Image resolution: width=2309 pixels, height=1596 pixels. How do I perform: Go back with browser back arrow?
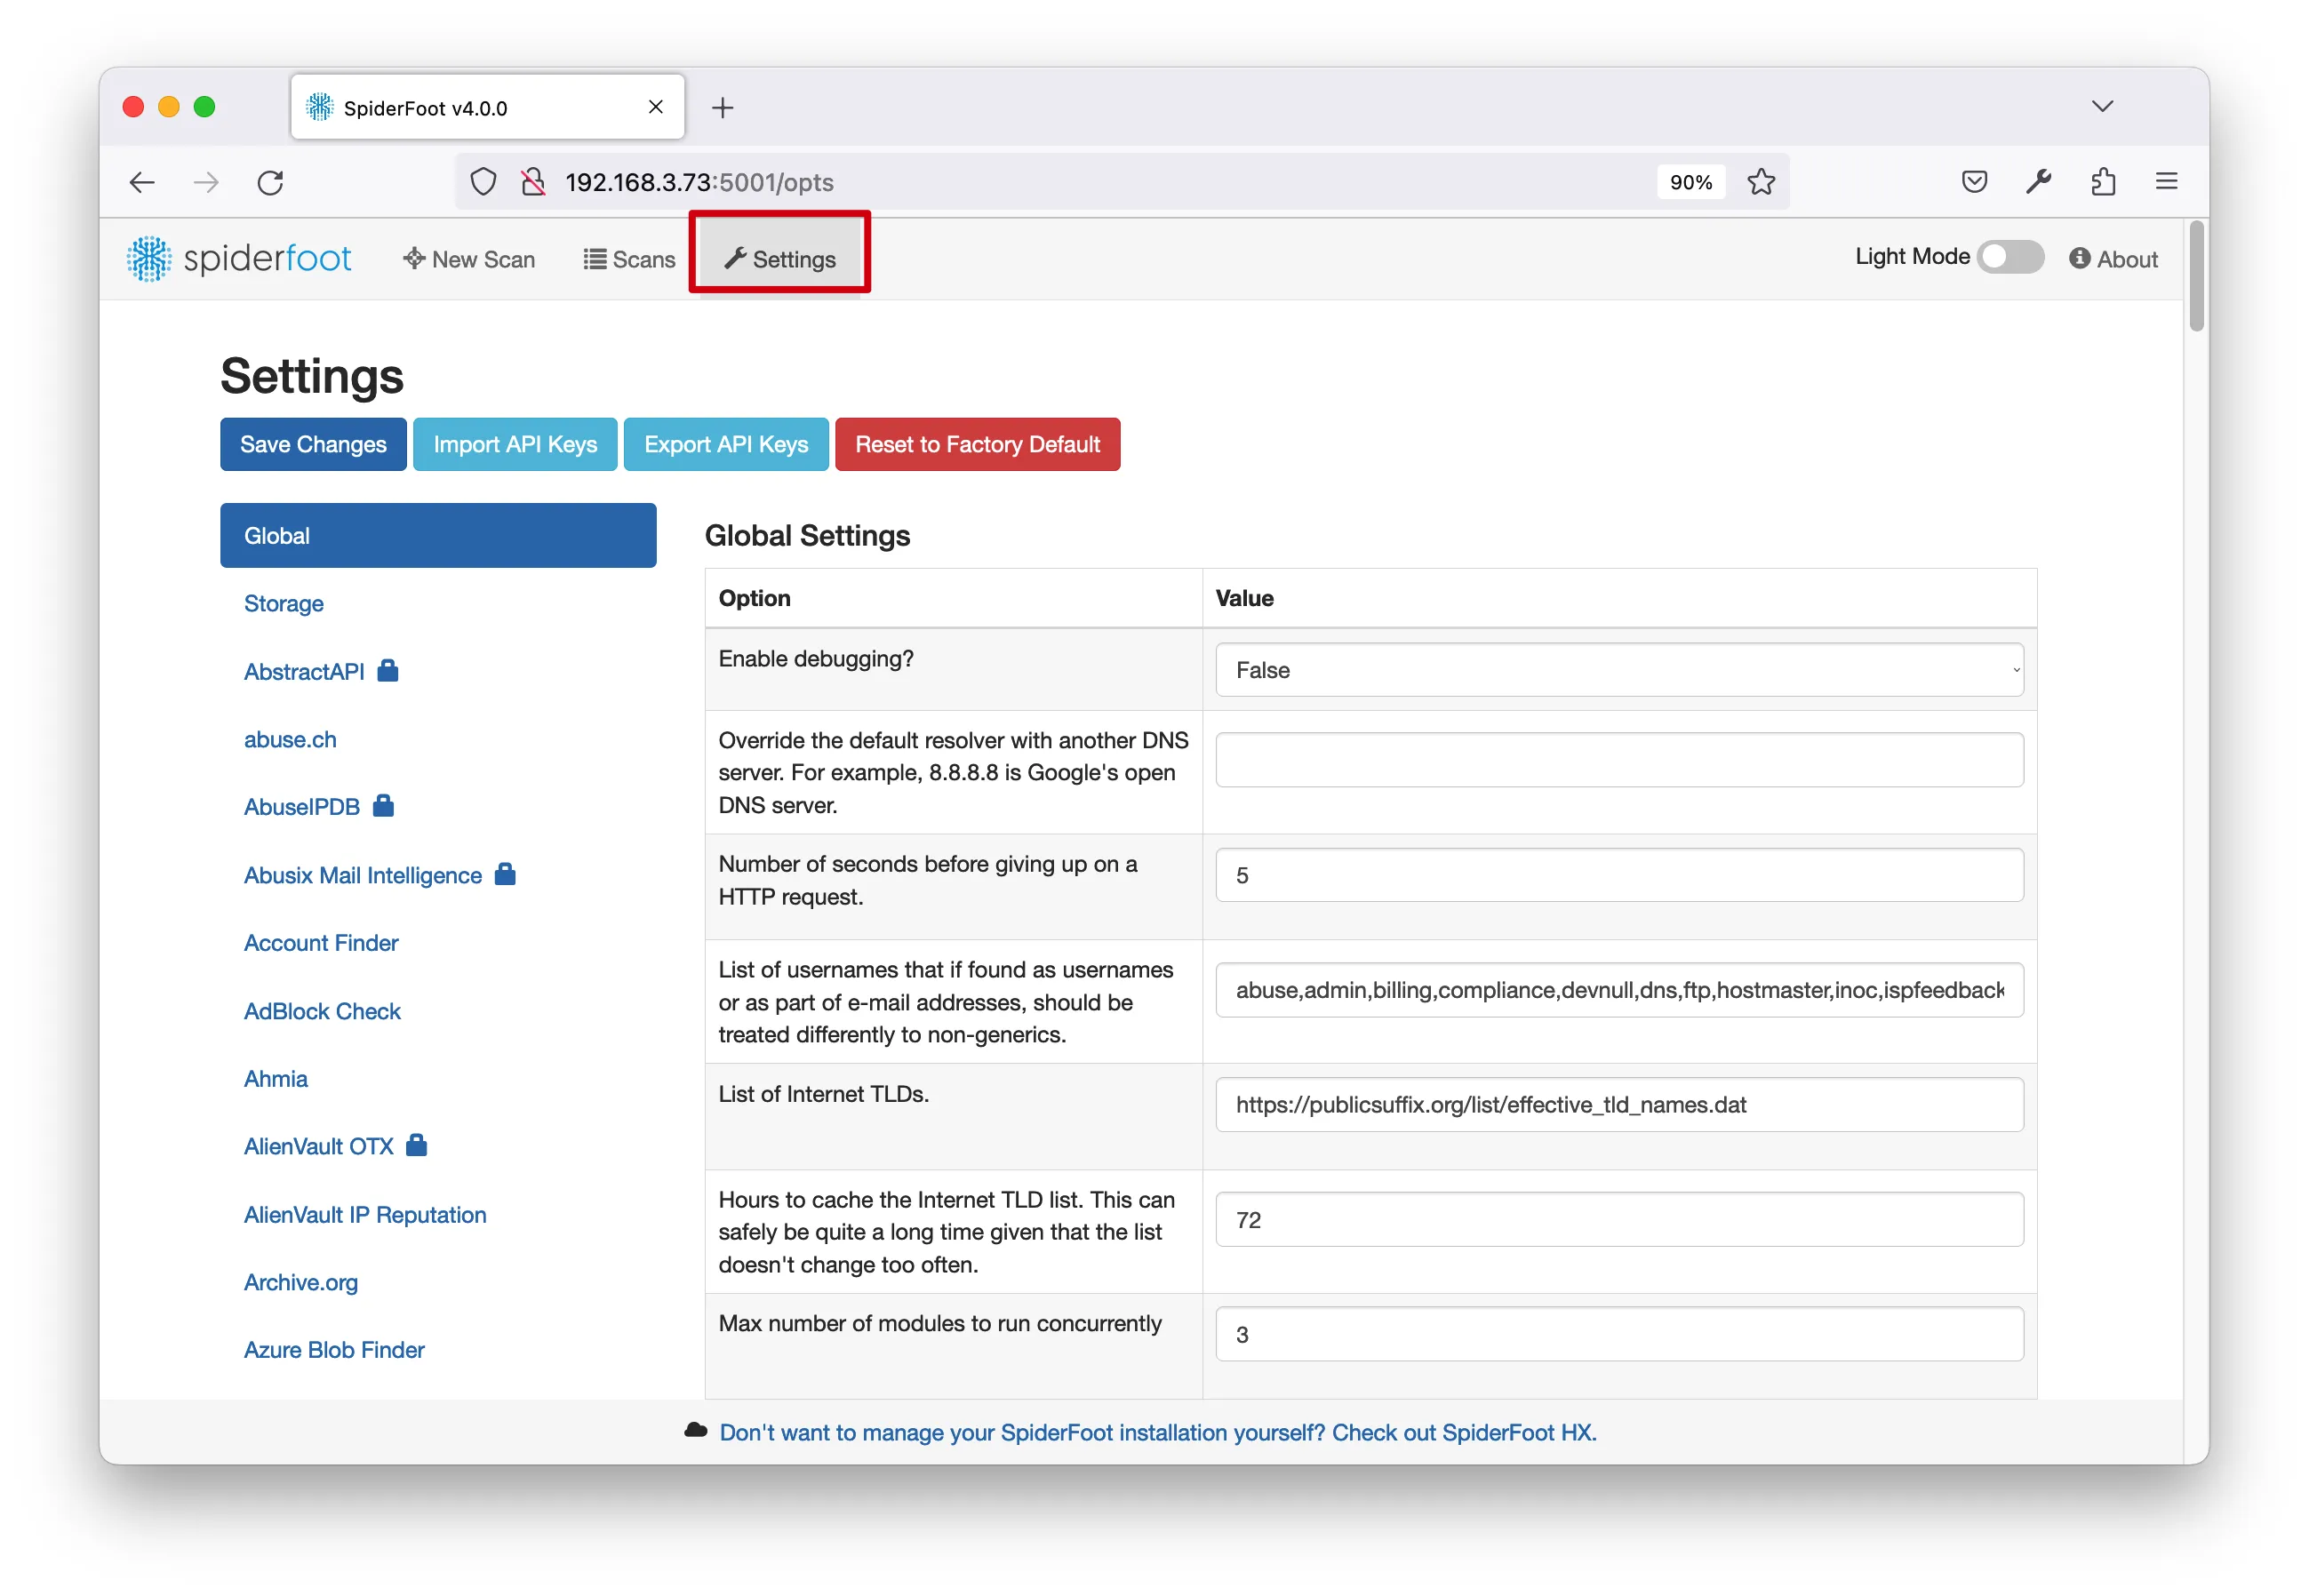142,182
